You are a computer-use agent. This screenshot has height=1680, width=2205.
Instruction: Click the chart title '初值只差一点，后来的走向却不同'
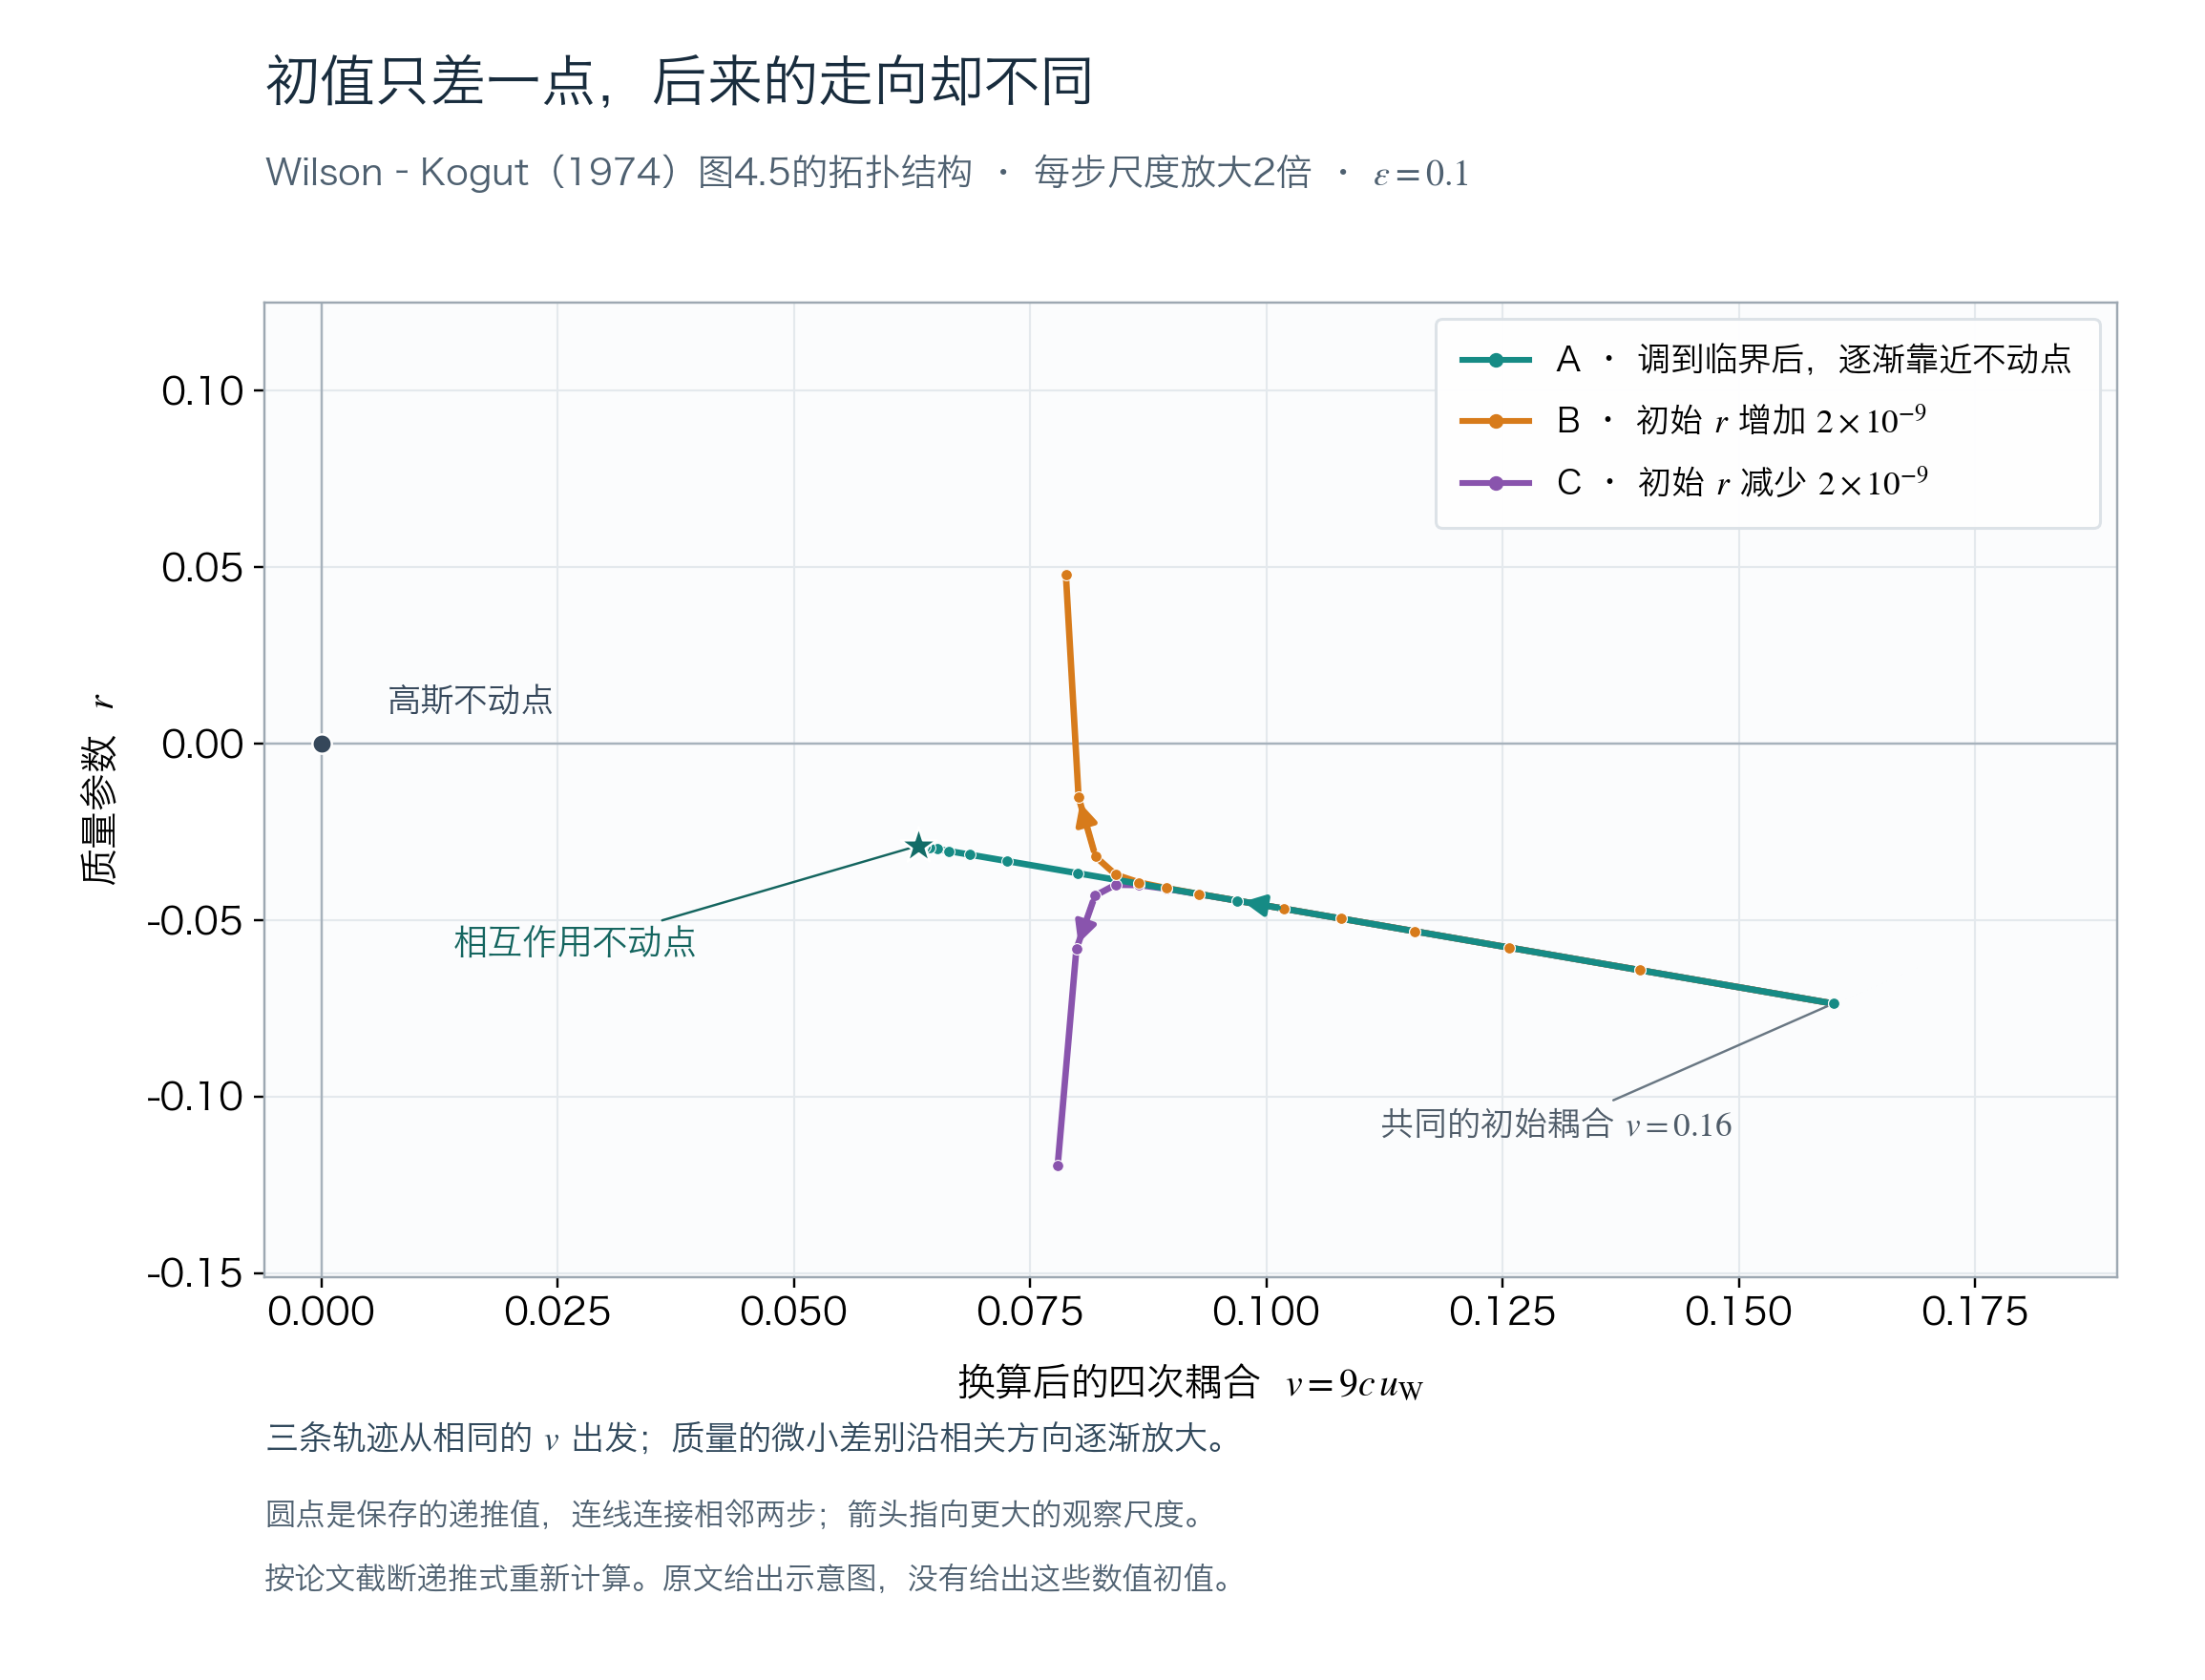679,81
